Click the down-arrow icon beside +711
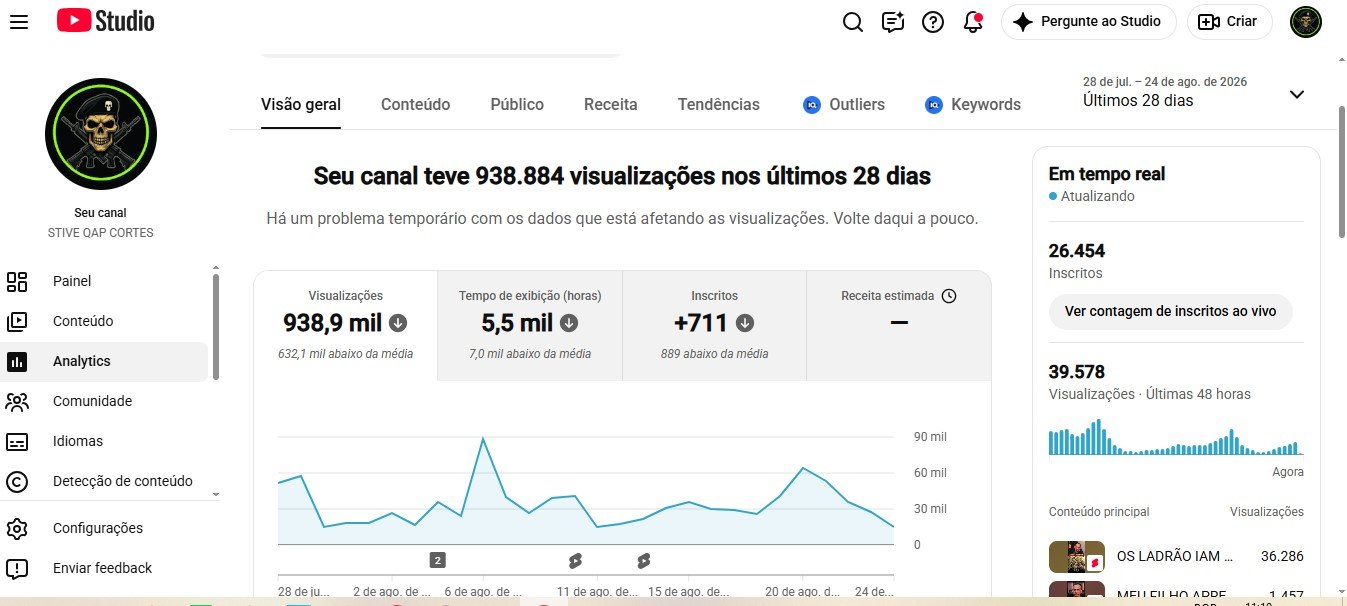This screenshot has width=1347, height=606. click(745, 323)
